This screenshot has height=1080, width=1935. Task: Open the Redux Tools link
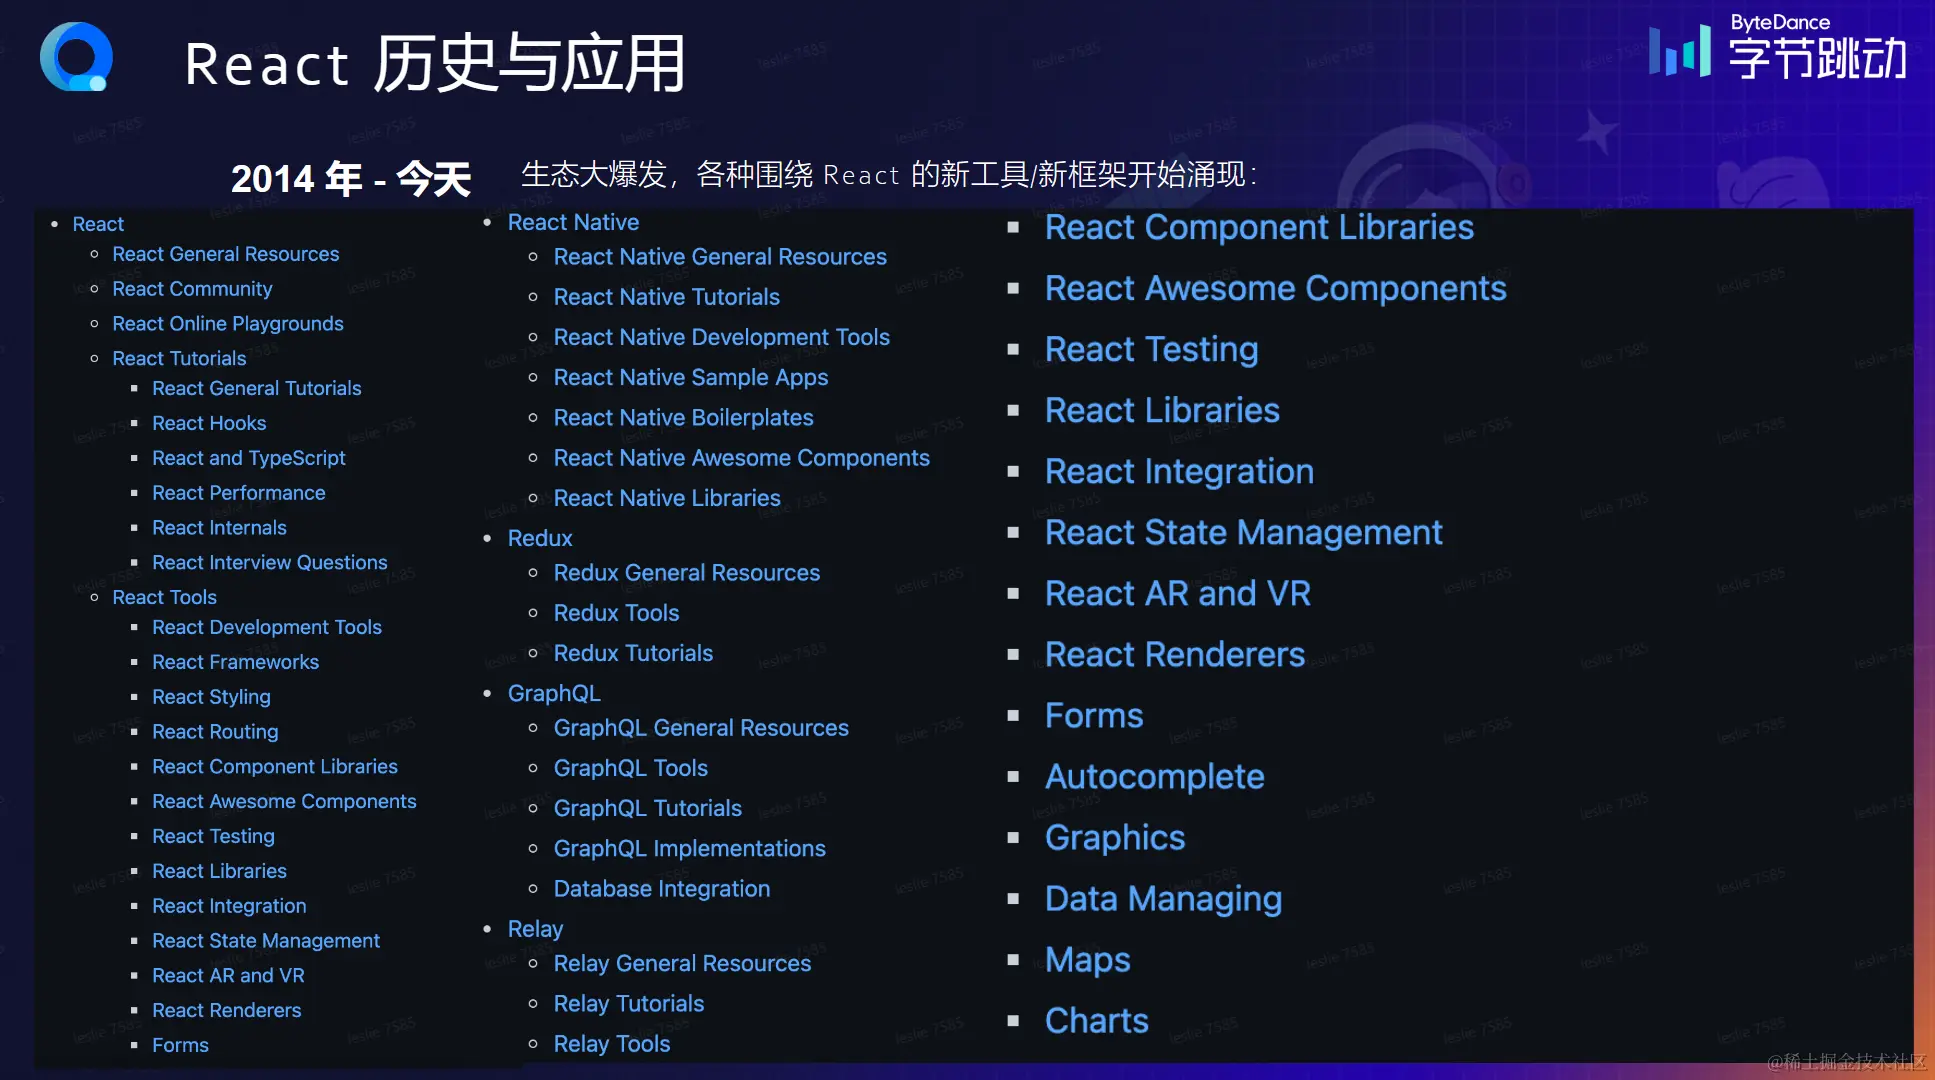(616, 613)
